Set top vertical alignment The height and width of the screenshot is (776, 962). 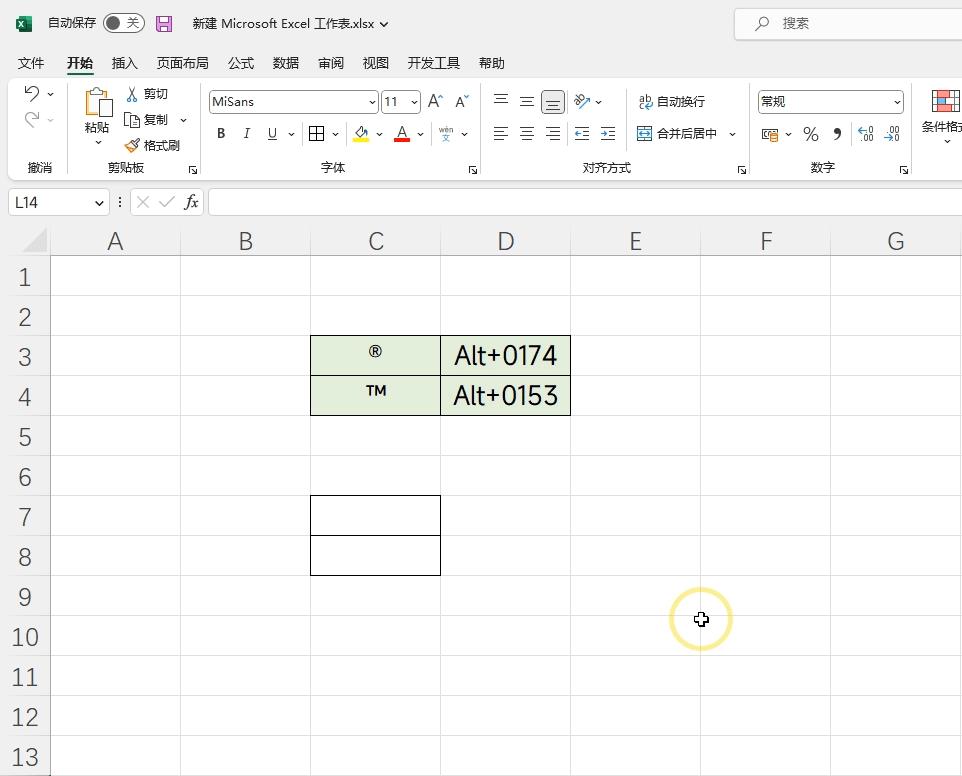point(501,101)
